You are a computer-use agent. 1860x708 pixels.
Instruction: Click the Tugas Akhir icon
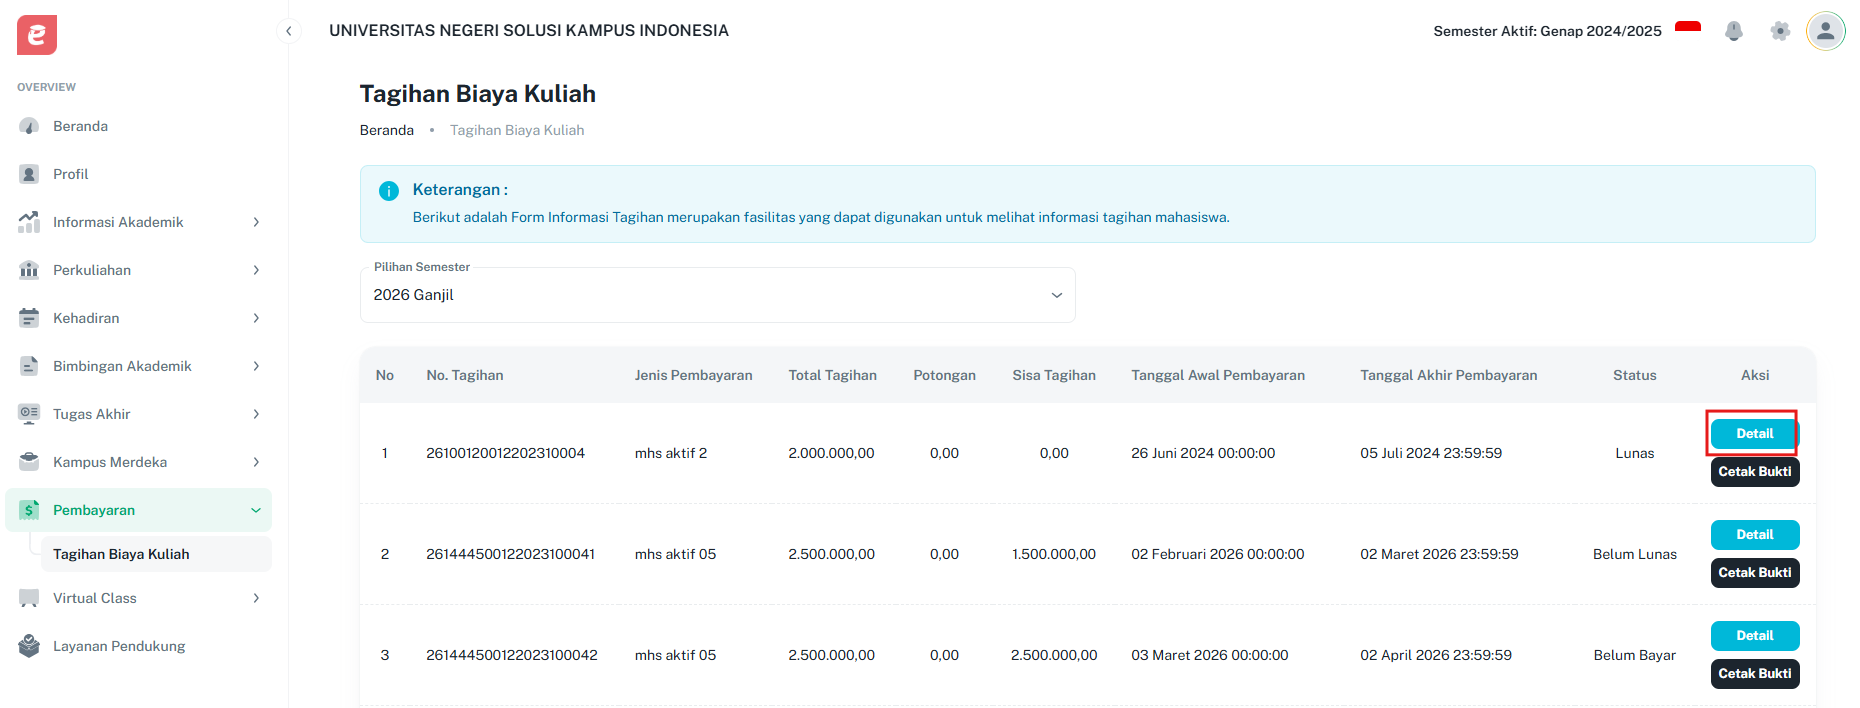(29, 414)
